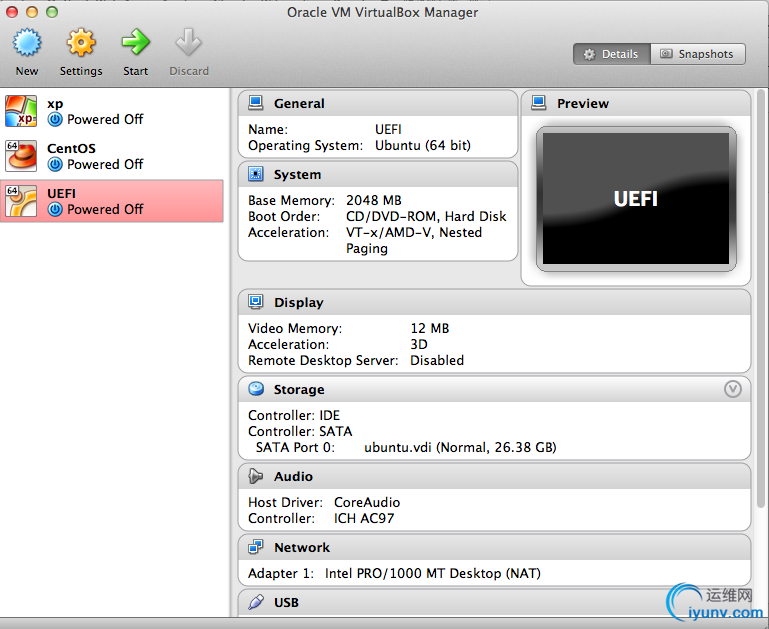This screenshot has width=769, height=629.
Task: Click the Audio section speaker icon
Action: coord(256,476)
